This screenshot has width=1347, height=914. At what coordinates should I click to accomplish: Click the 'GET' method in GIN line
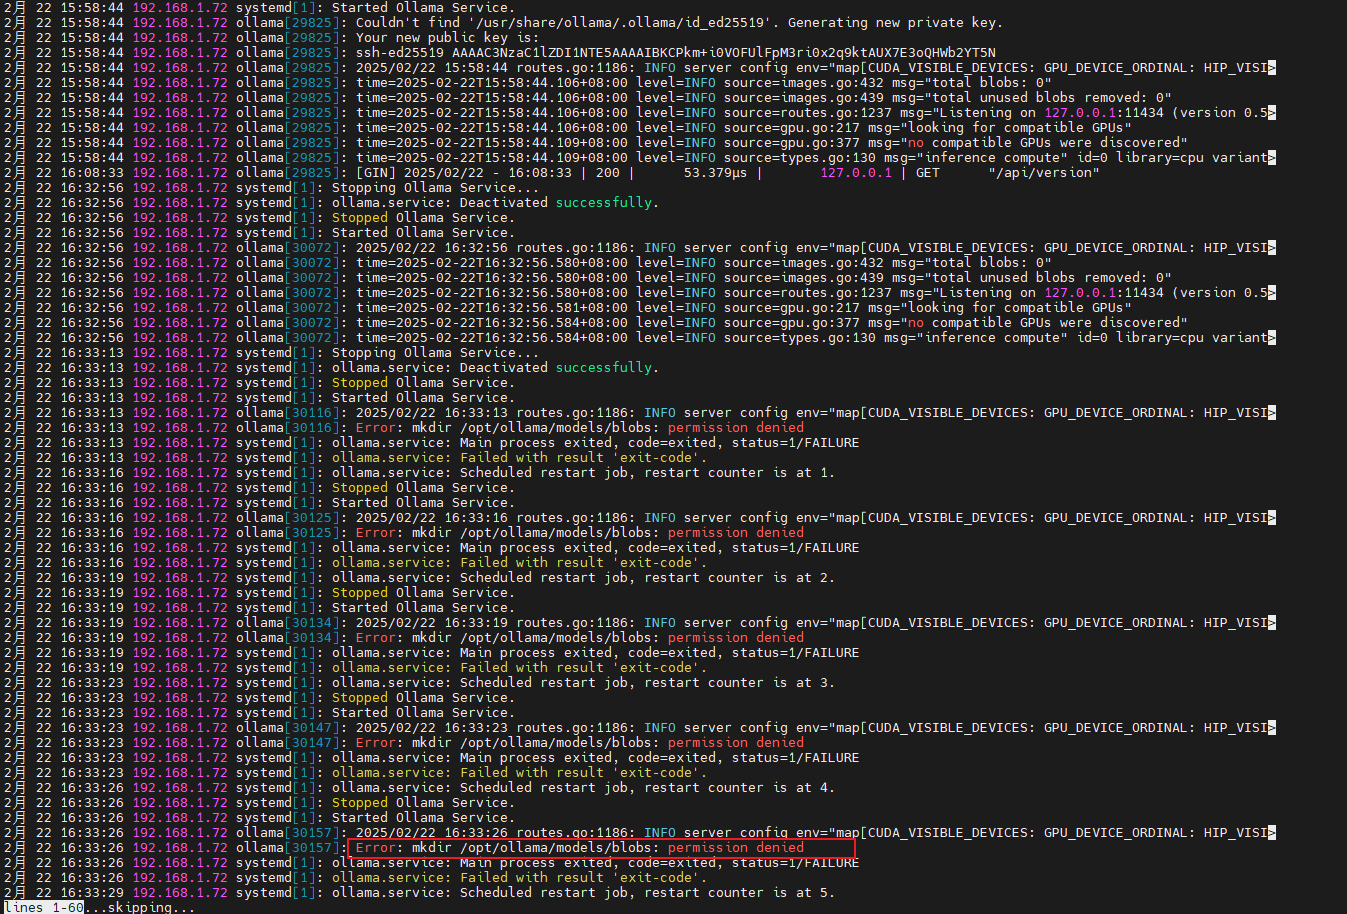(x=927, y=172)
